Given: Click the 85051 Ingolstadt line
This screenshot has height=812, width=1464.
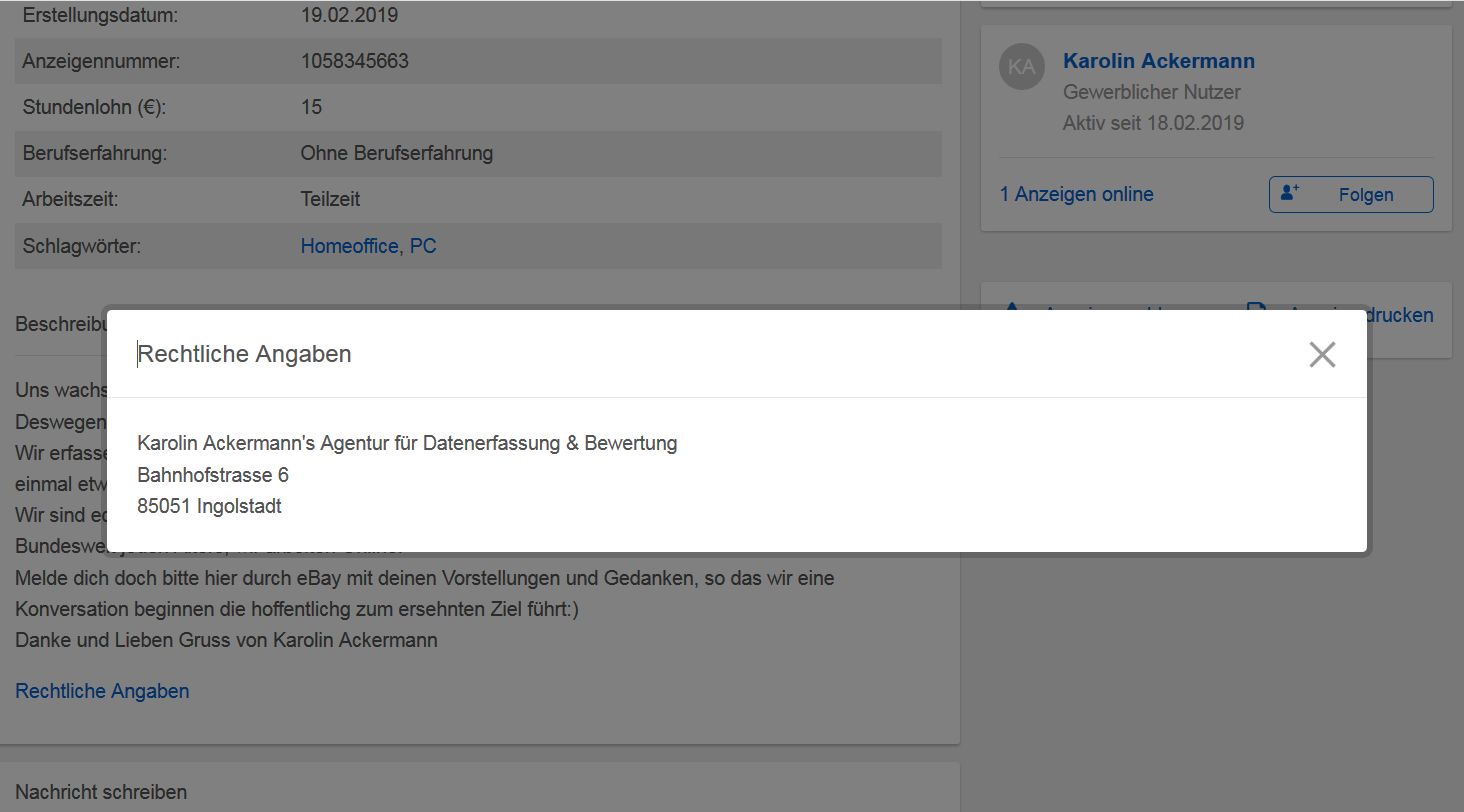Looking at the screenshot, I should pyautogui.click(x=209, y=507).
